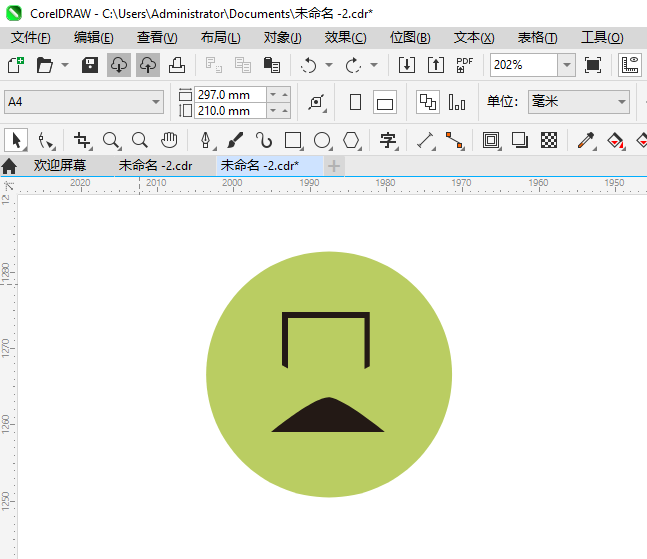Toggle portrait page orientation

coord(355,102)
